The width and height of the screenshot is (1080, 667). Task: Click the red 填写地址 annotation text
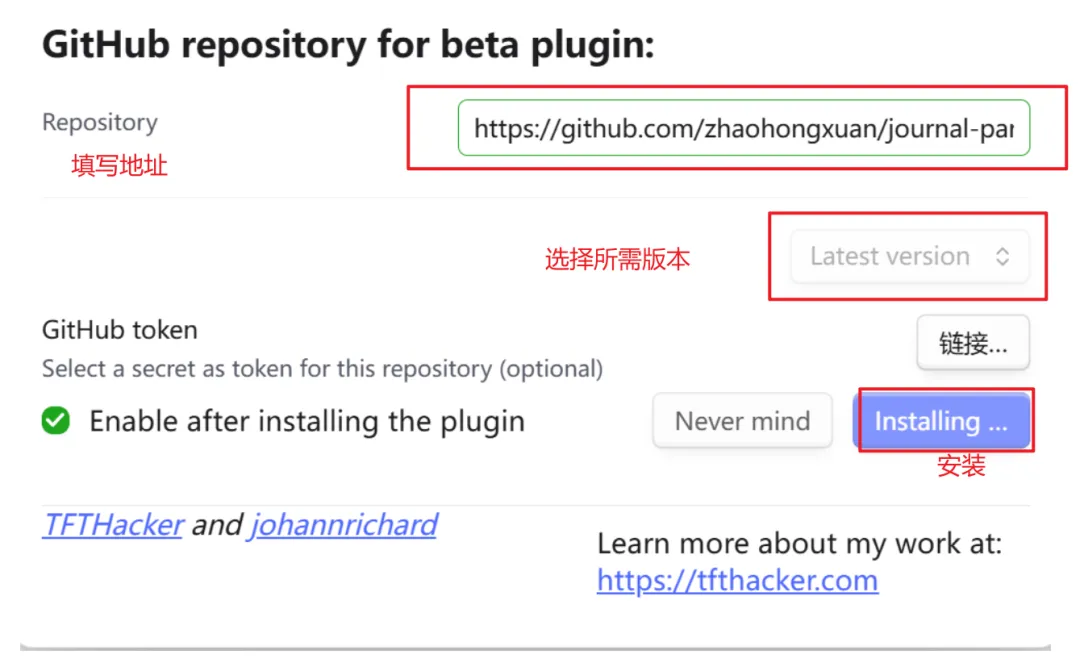coord(119,165)
